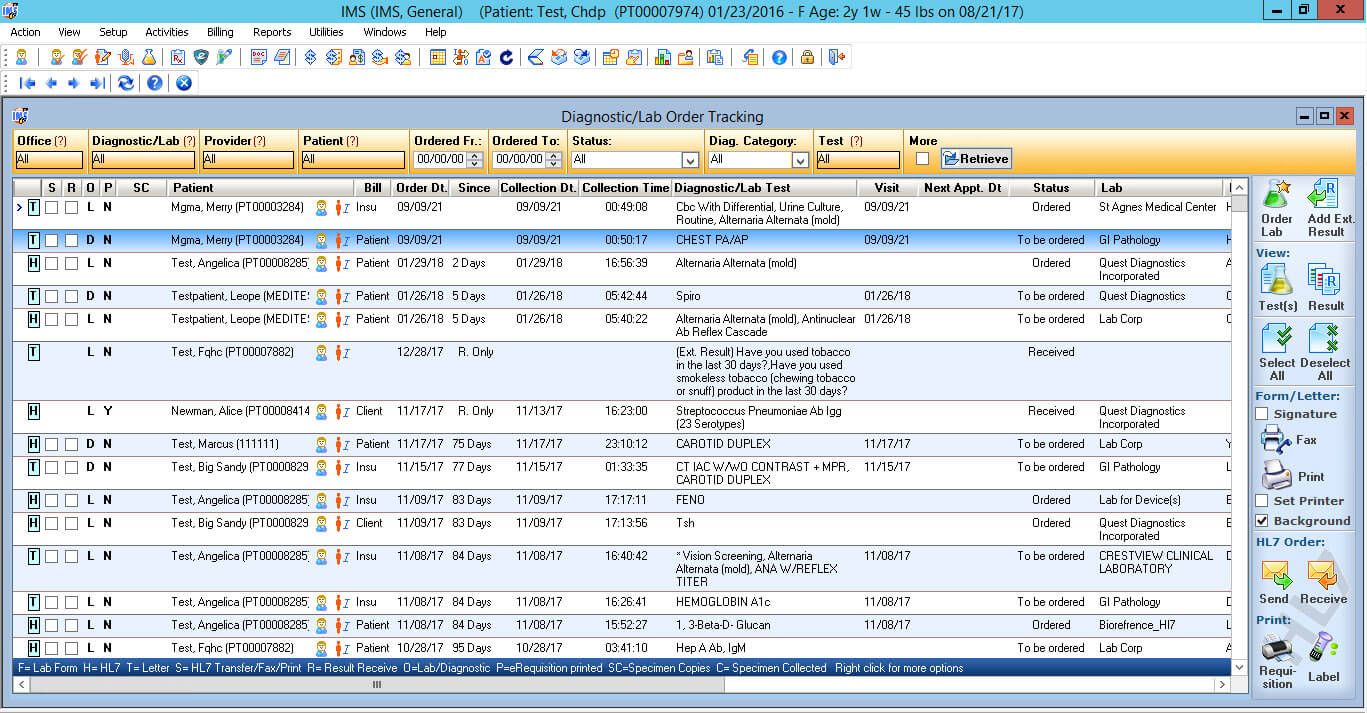Viewport: 1367px width, 713px height.
Task: Click the Patient filter input field
Action: tap(352, 160)
